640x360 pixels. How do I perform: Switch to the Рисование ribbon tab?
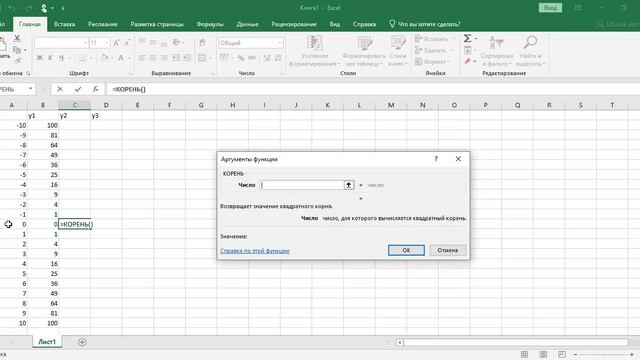[x=102, y=24]
